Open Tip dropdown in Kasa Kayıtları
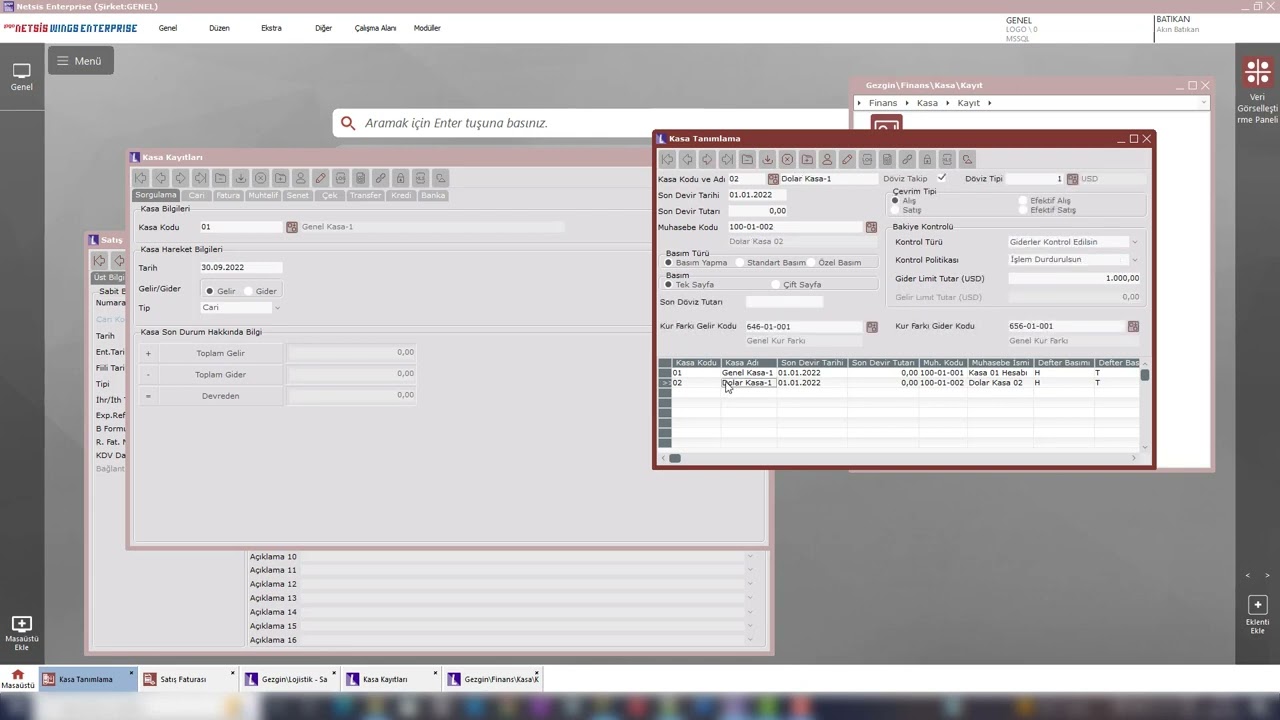The height and width of the screenshot is (720, 1280). pos(277,308)
